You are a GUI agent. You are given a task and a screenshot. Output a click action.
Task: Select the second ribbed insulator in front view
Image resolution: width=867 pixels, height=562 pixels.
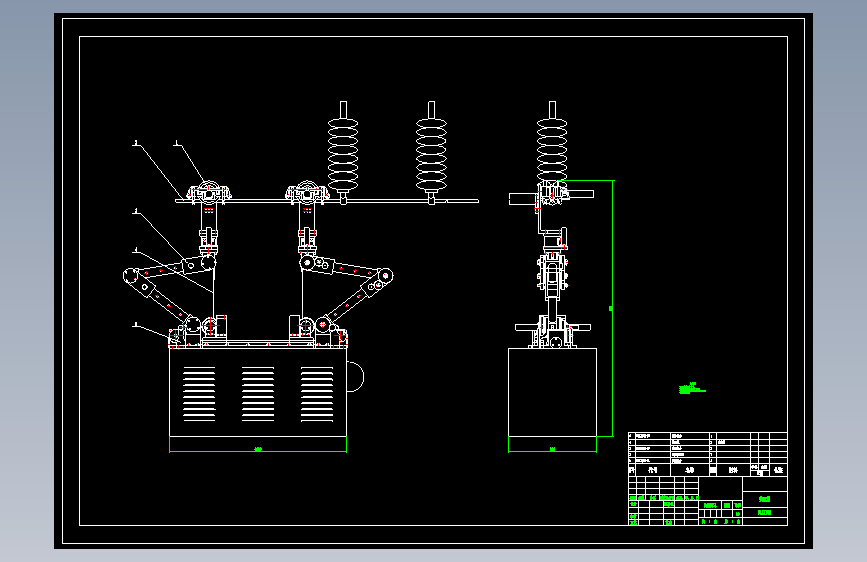coord(431,152)
